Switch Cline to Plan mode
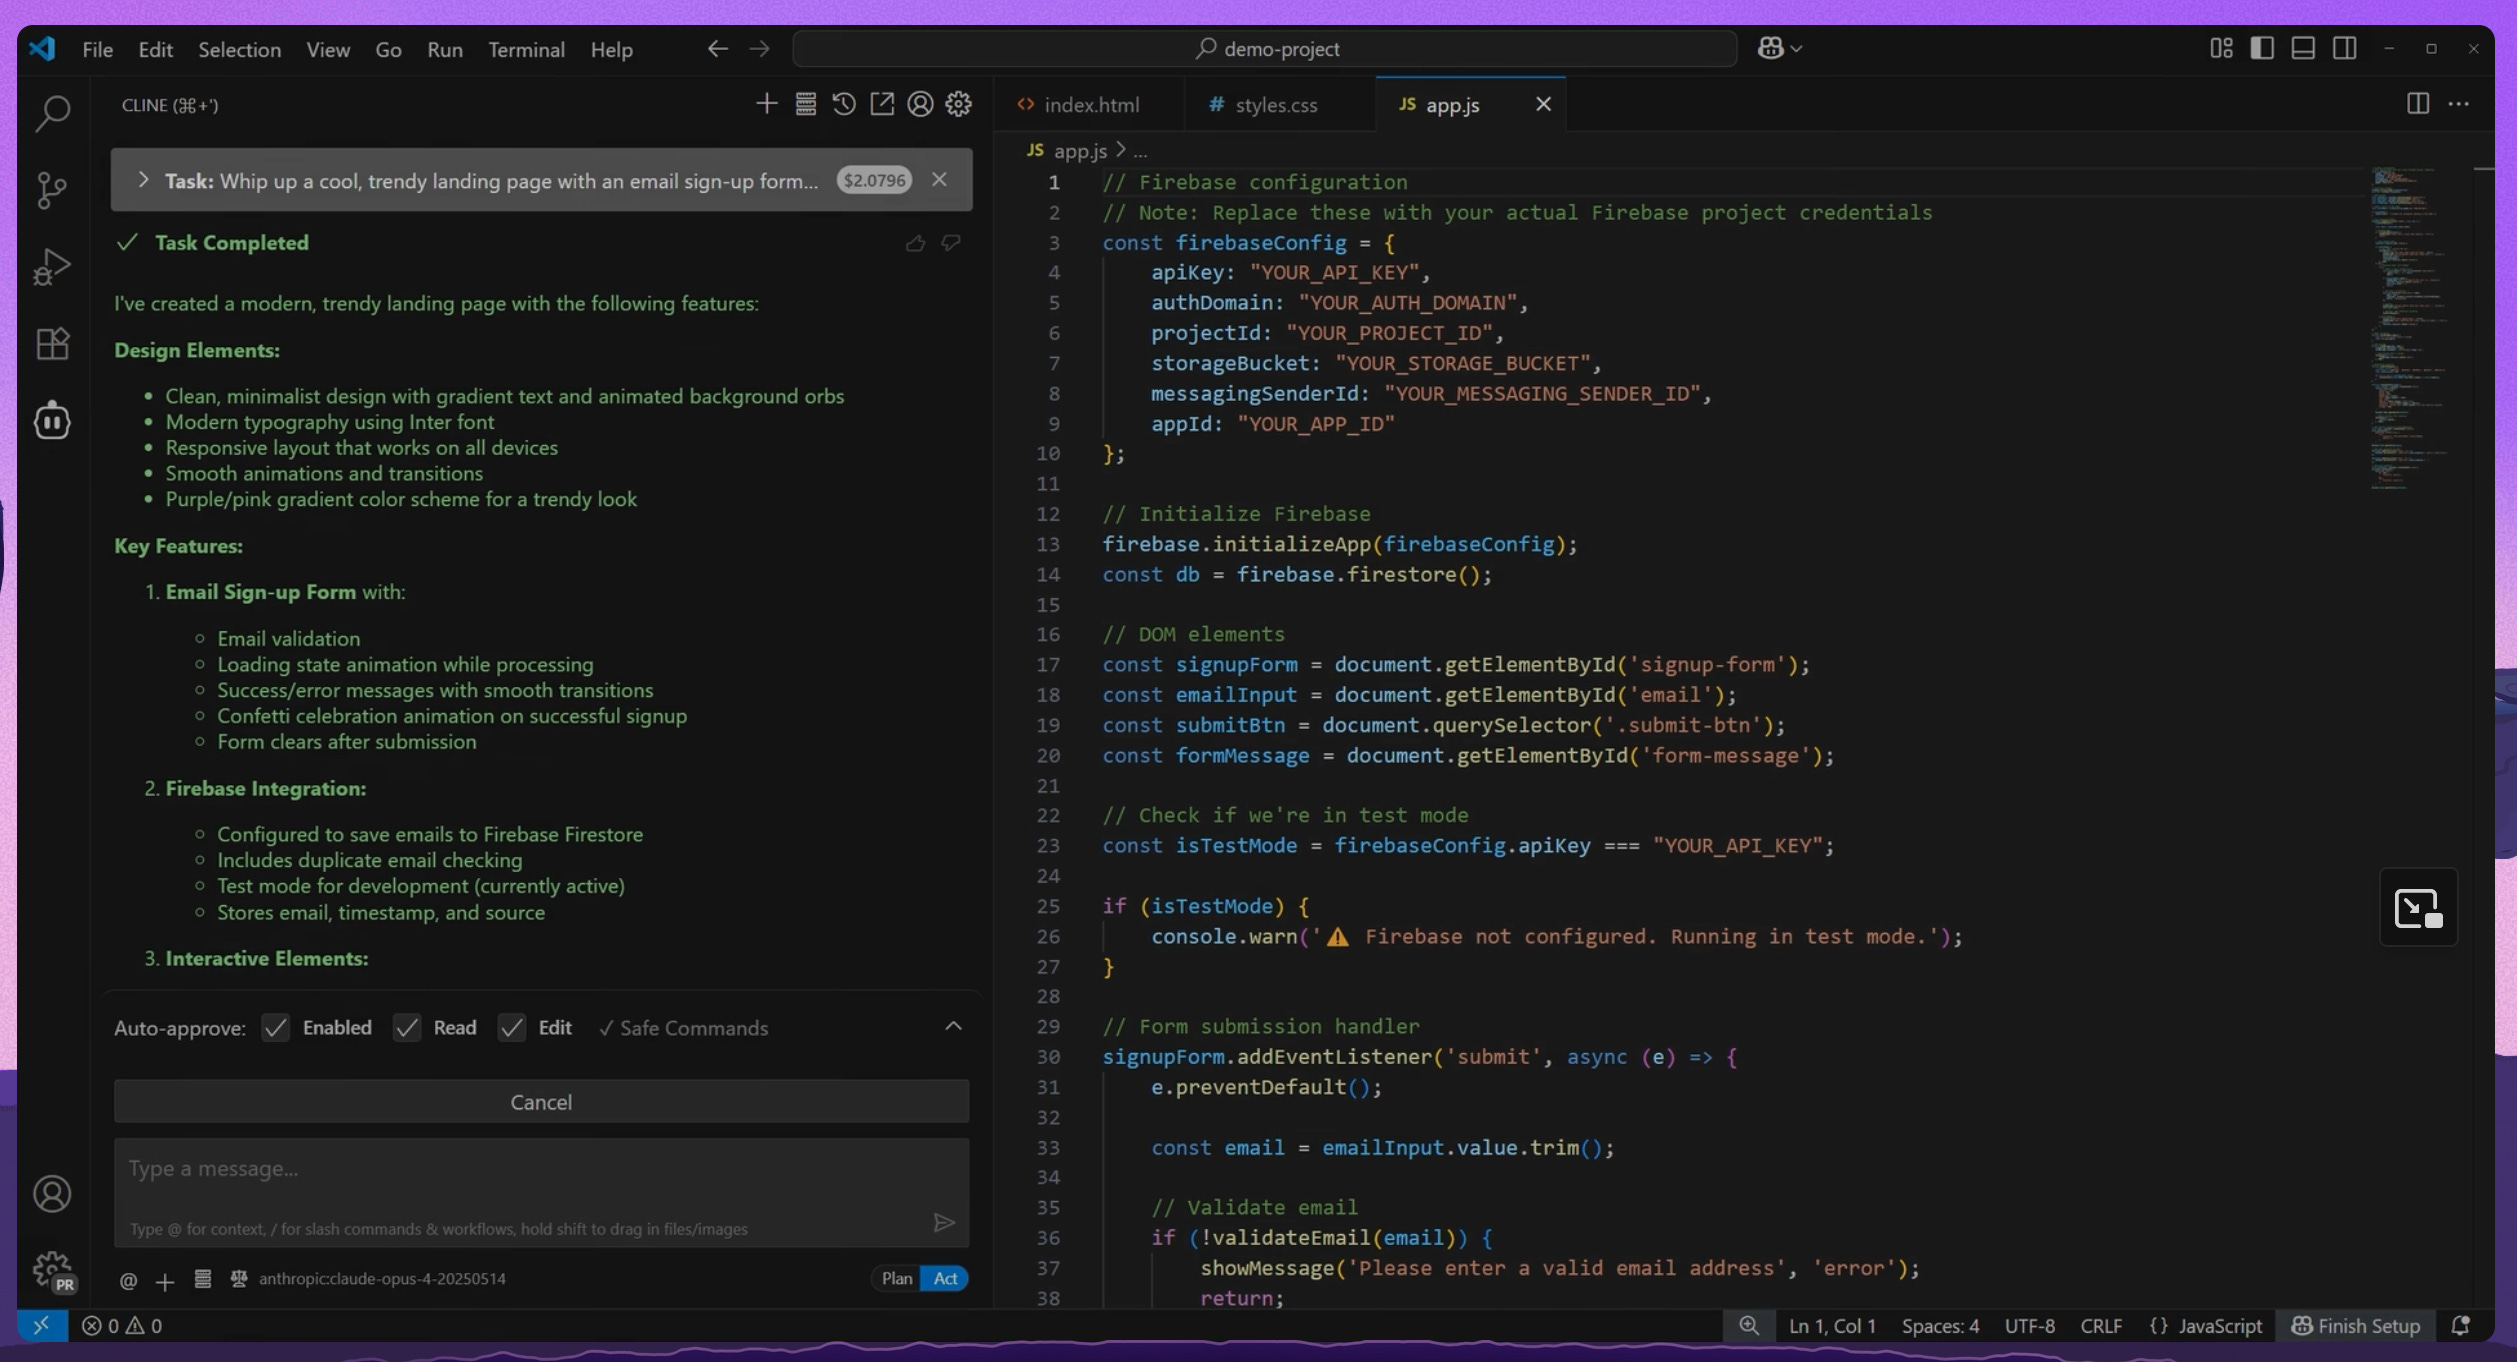2517x1362 pixels. coord(896,1278)
